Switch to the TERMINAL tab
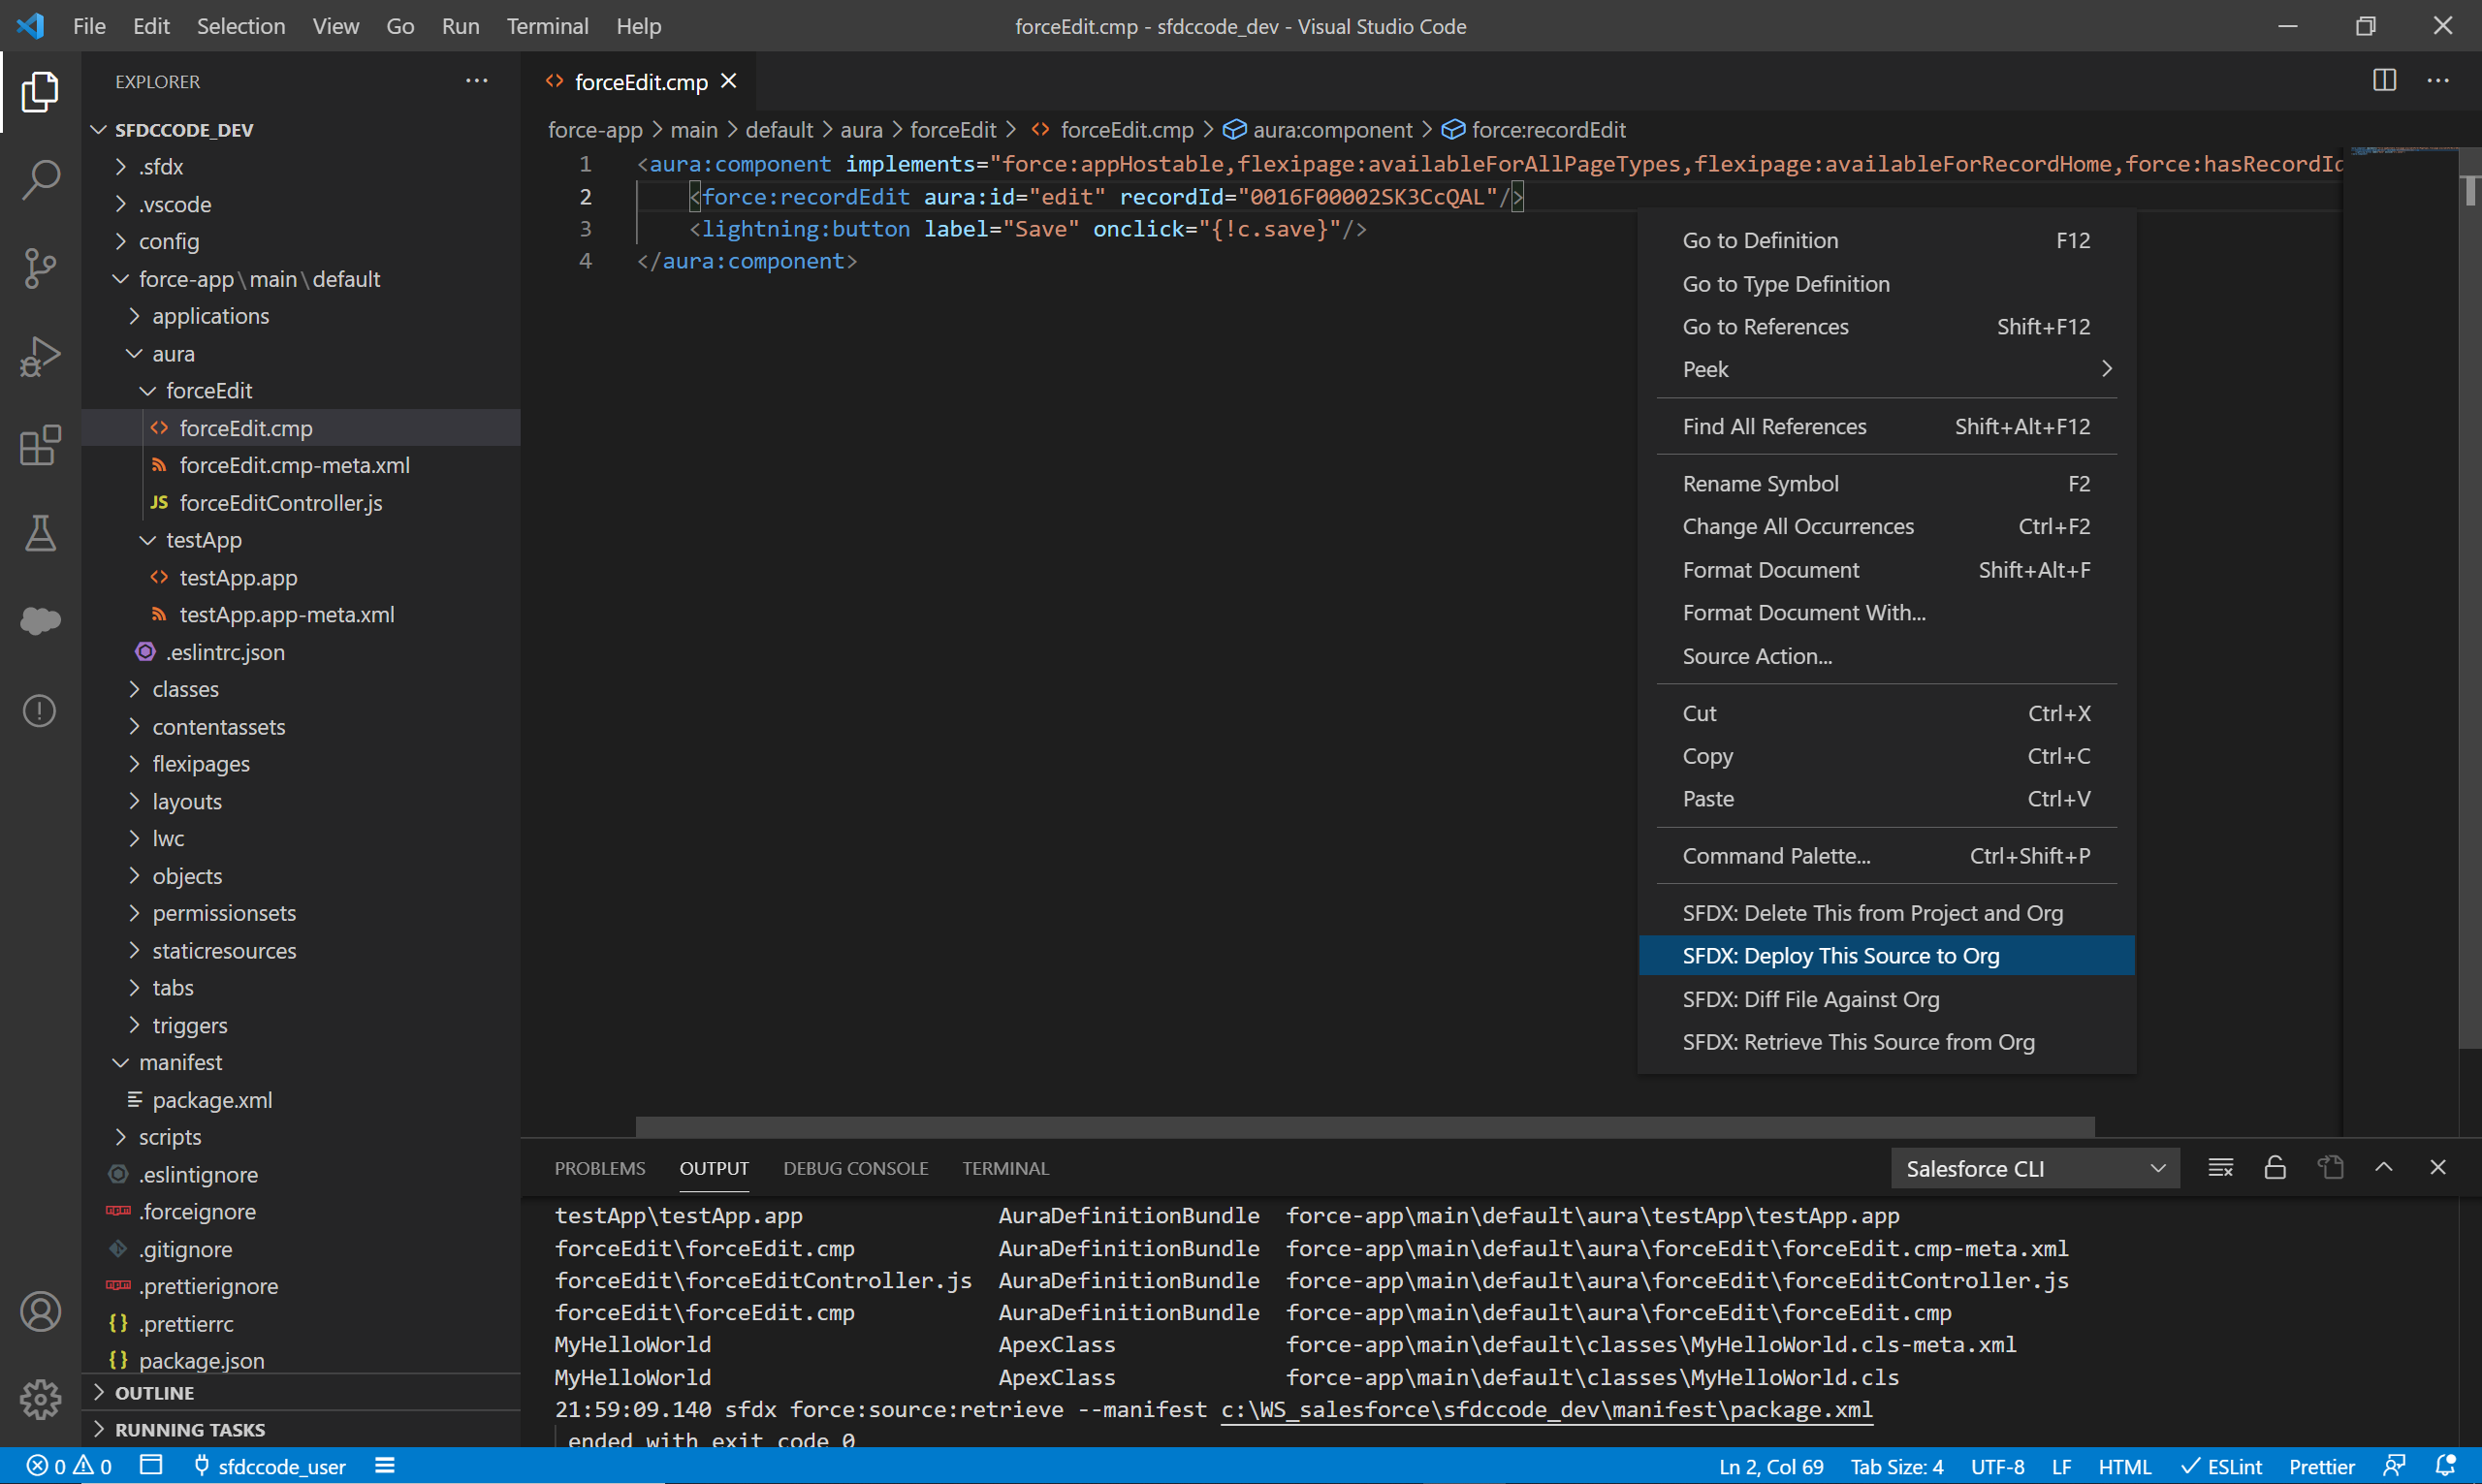2482x1484 pixels. tap(1005, 1168)
